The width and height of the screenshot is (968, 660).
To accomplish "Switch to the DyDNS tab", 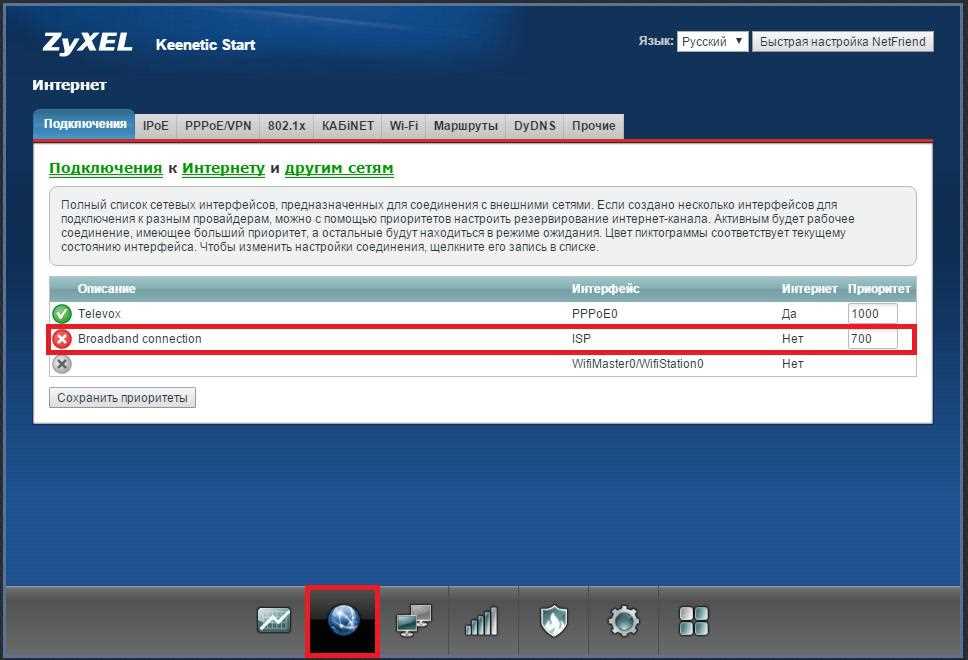I will (x=535, y=126).
